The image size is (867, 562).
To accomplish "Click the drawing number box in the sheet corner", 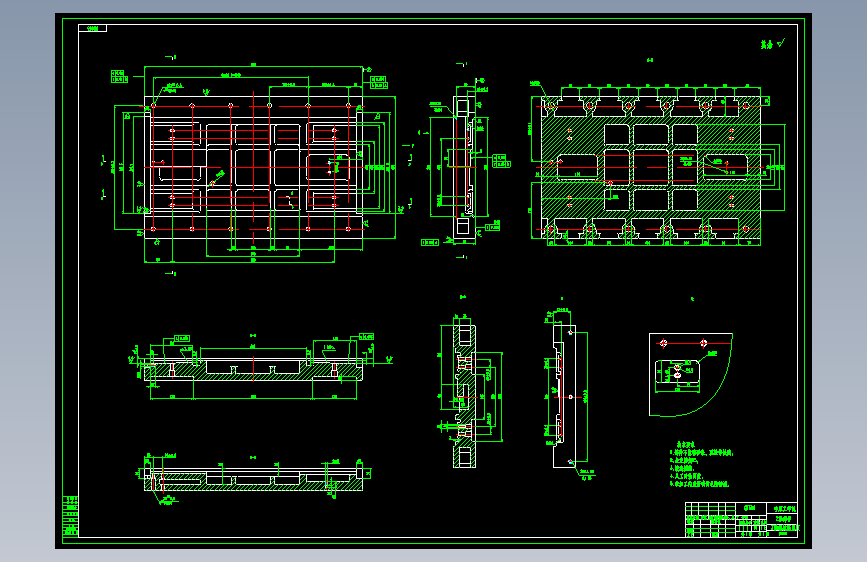I will [92, 28].
